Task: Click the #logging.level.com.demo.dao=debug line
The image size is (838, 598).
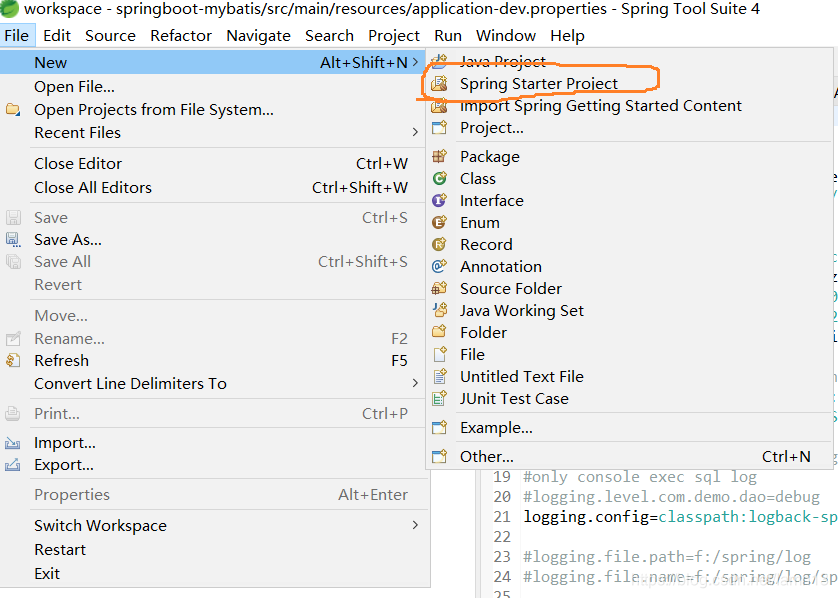Action: tap(671, 496)
